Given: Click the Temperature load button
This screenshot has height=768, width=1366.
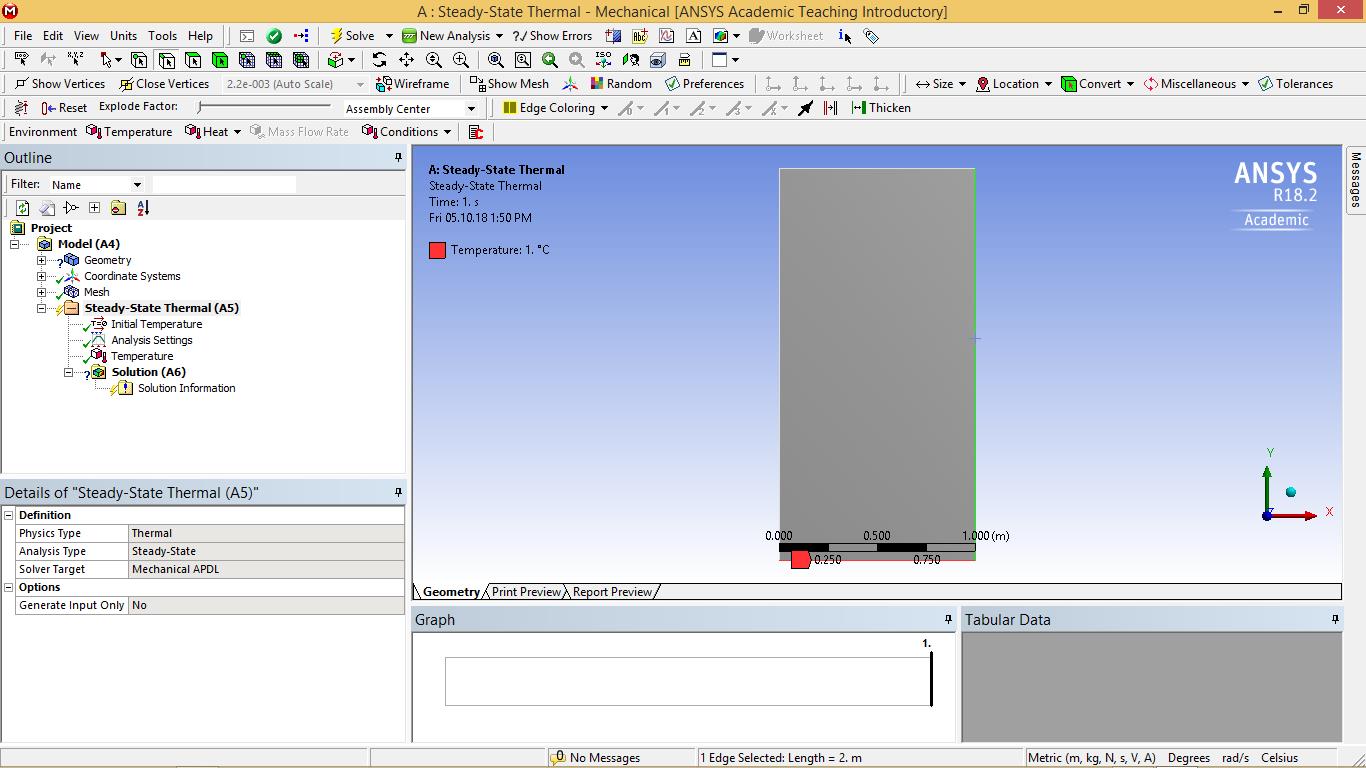Looking at the screenshot, I should 129,132.
